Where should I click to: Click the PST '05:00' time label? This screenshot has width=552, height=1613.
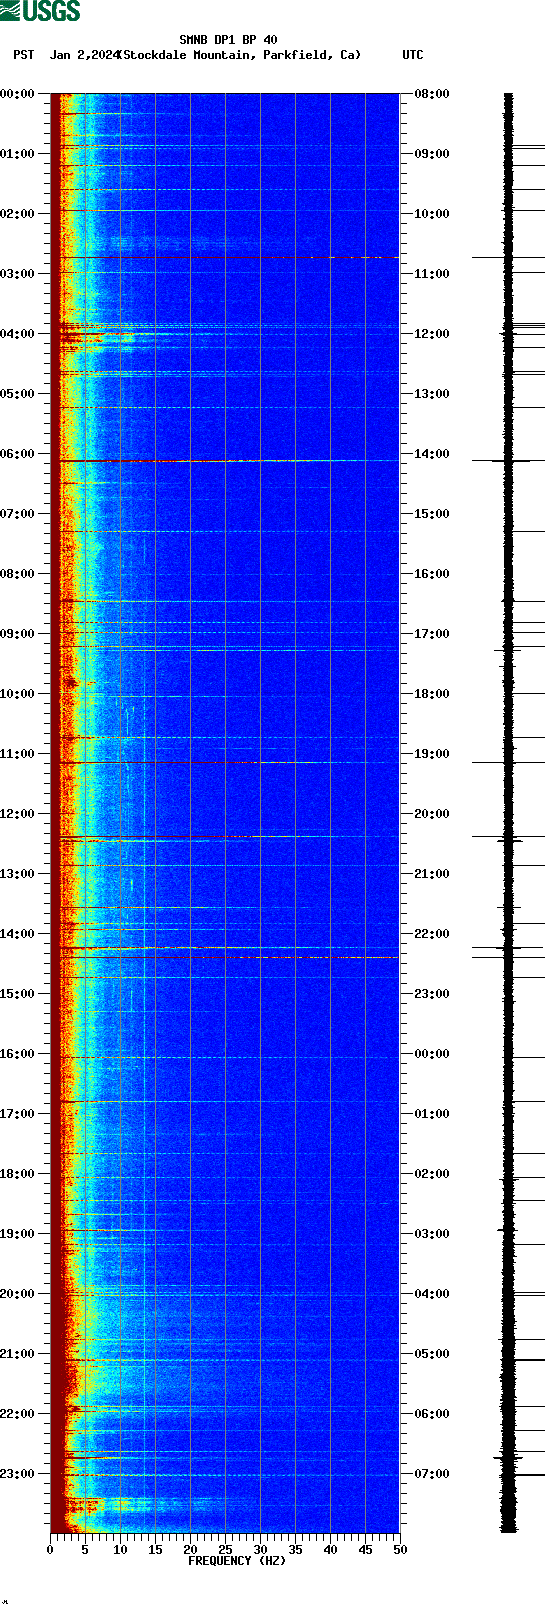point(18,394)
